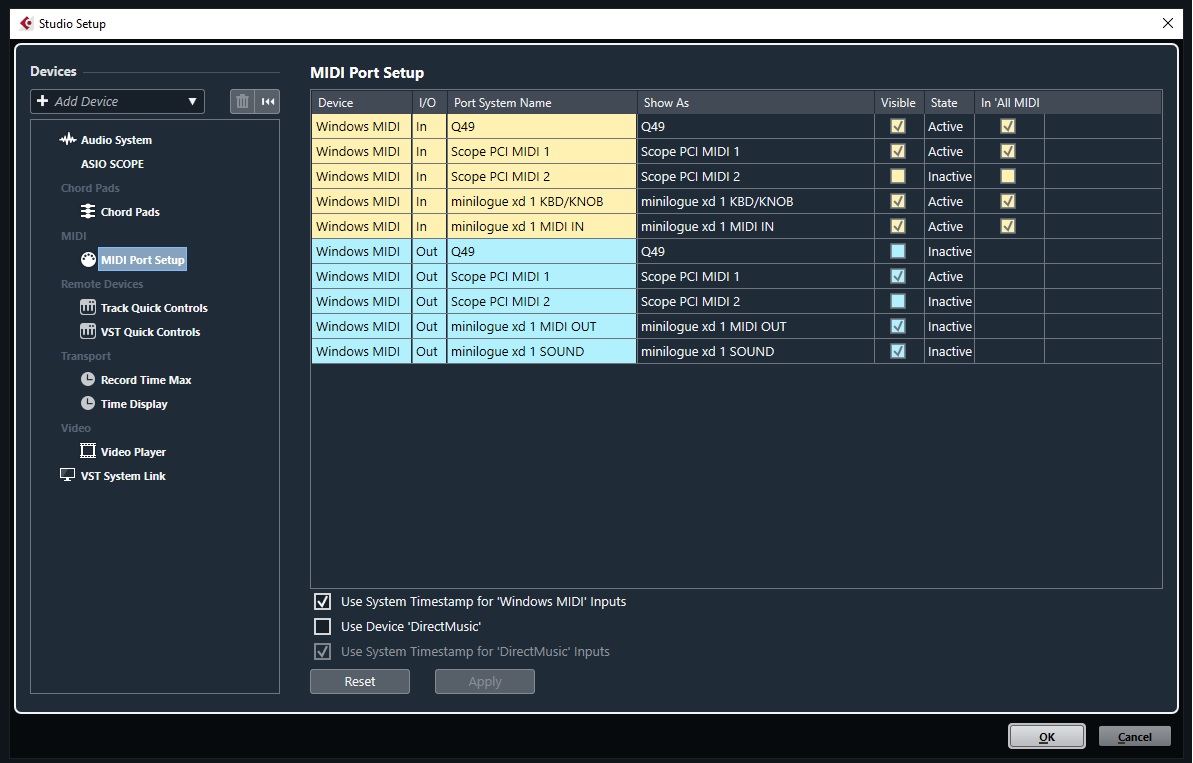This screenshot has height=763, width=1193.
Task: Click Out cell of Scope PCI MIDI 1
Action: tap(429, 276)
